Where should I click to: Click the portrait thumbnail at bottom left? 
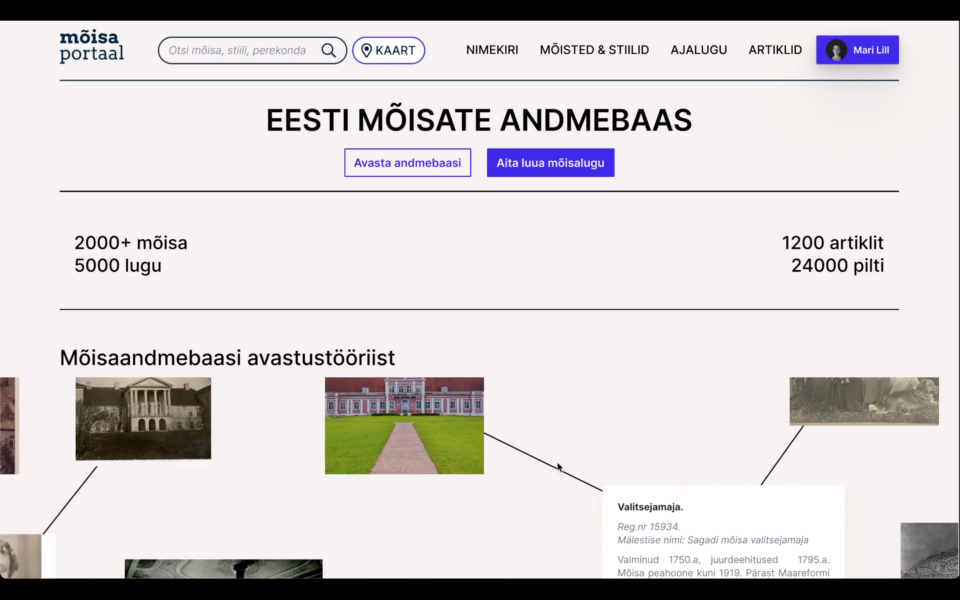[x=20, y=556]
